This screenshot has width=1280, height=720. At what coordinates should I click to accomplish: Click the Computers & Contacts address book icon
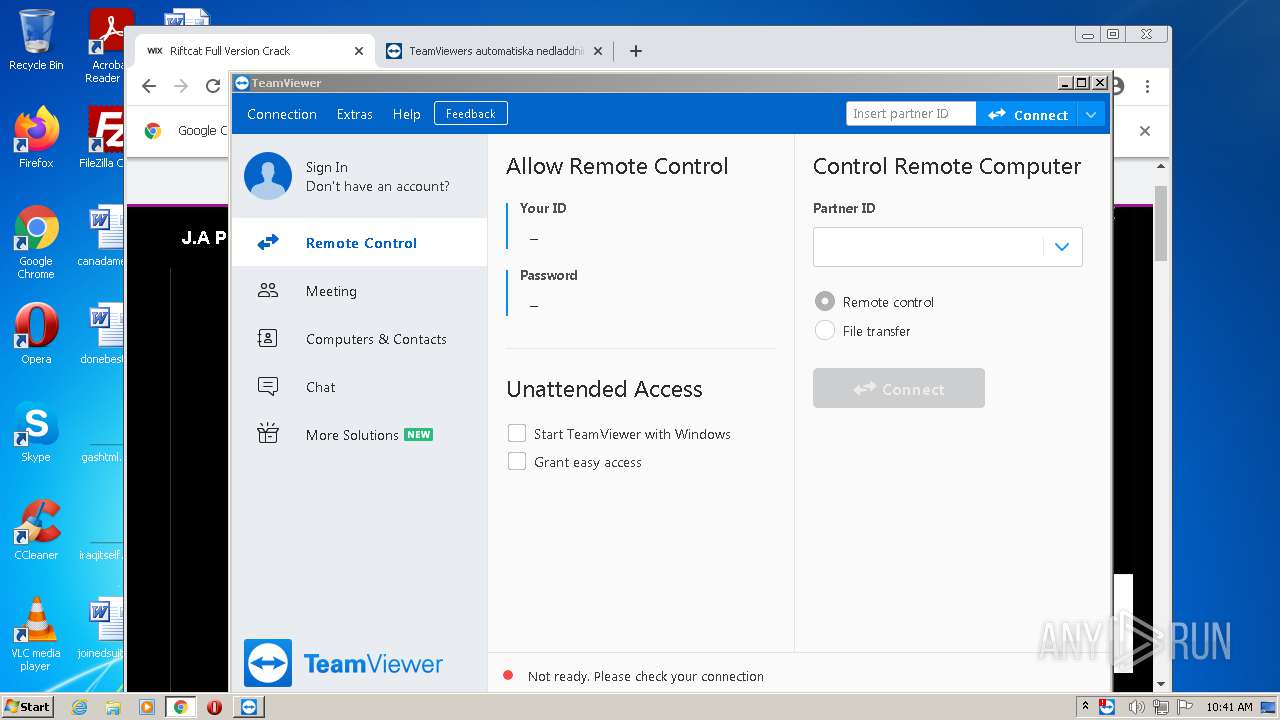click(268, 338)
